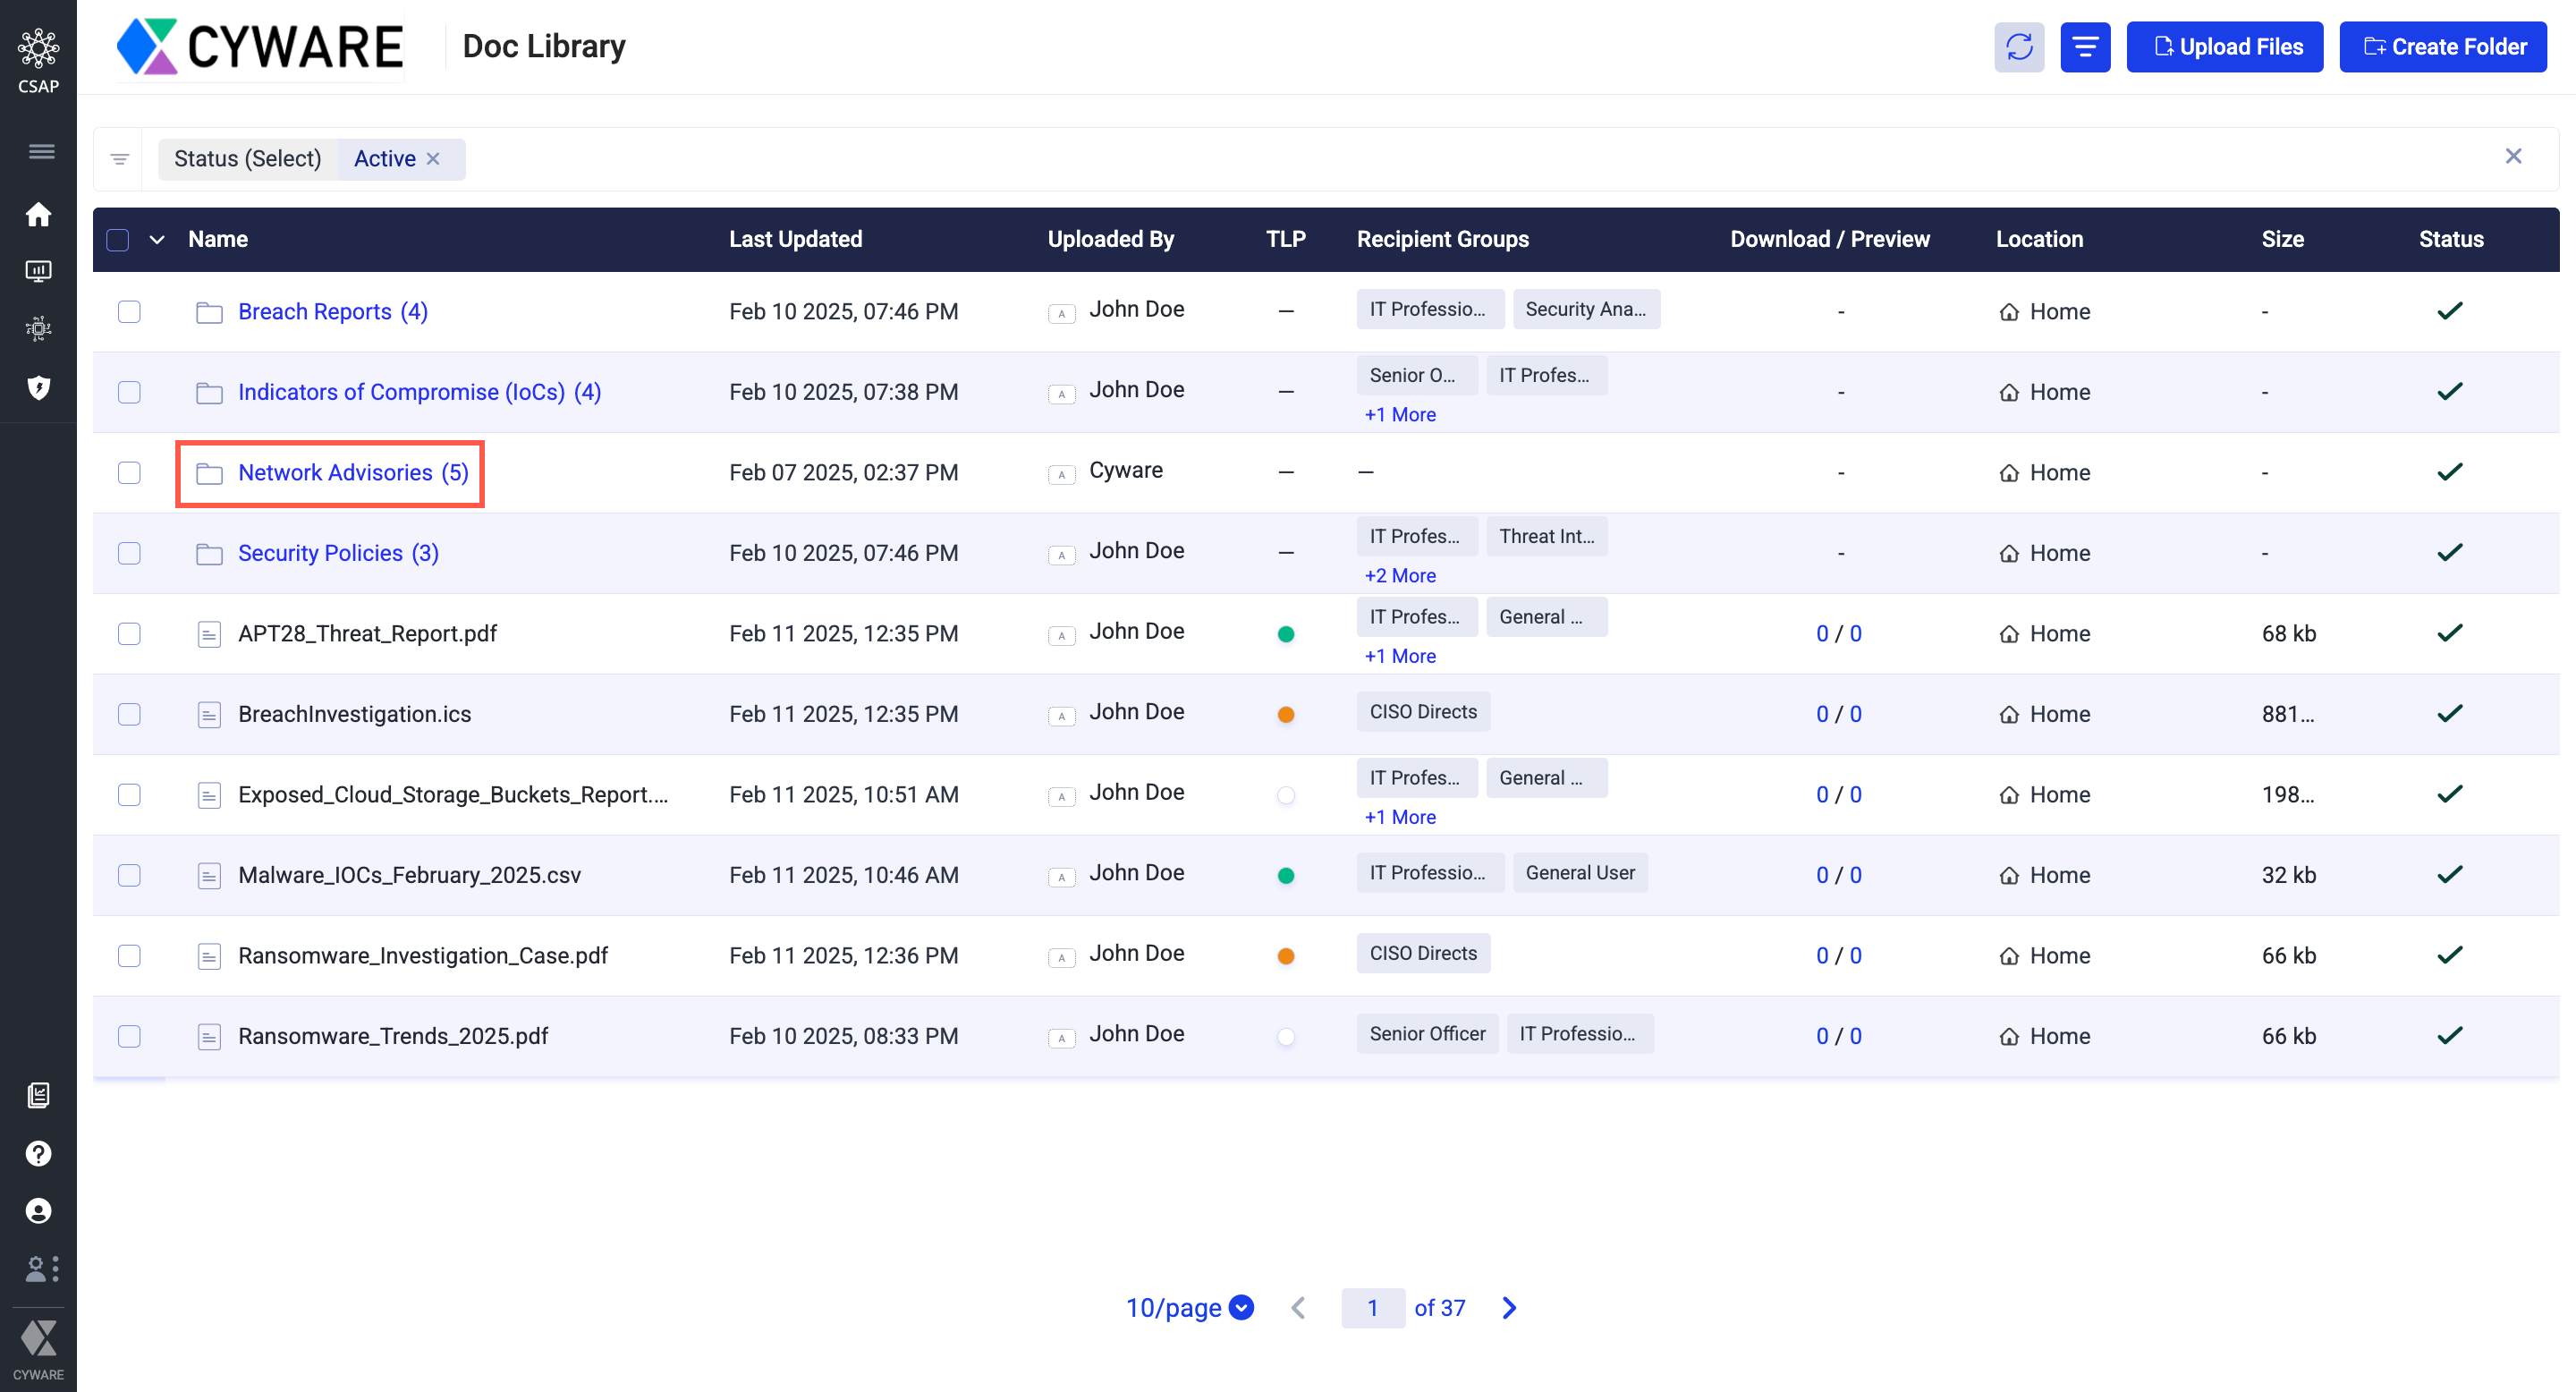Toggle the select-all checkbox in table header
Screen dimensions: 2576x1392
[x=118, y=240]
